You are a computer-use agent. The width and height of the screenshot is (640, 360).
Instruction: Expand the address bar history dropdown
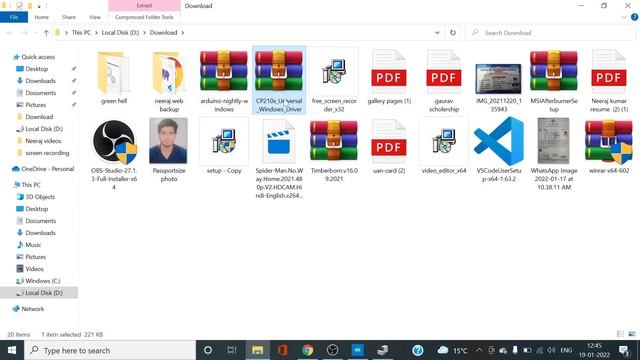tap(437, 33)
